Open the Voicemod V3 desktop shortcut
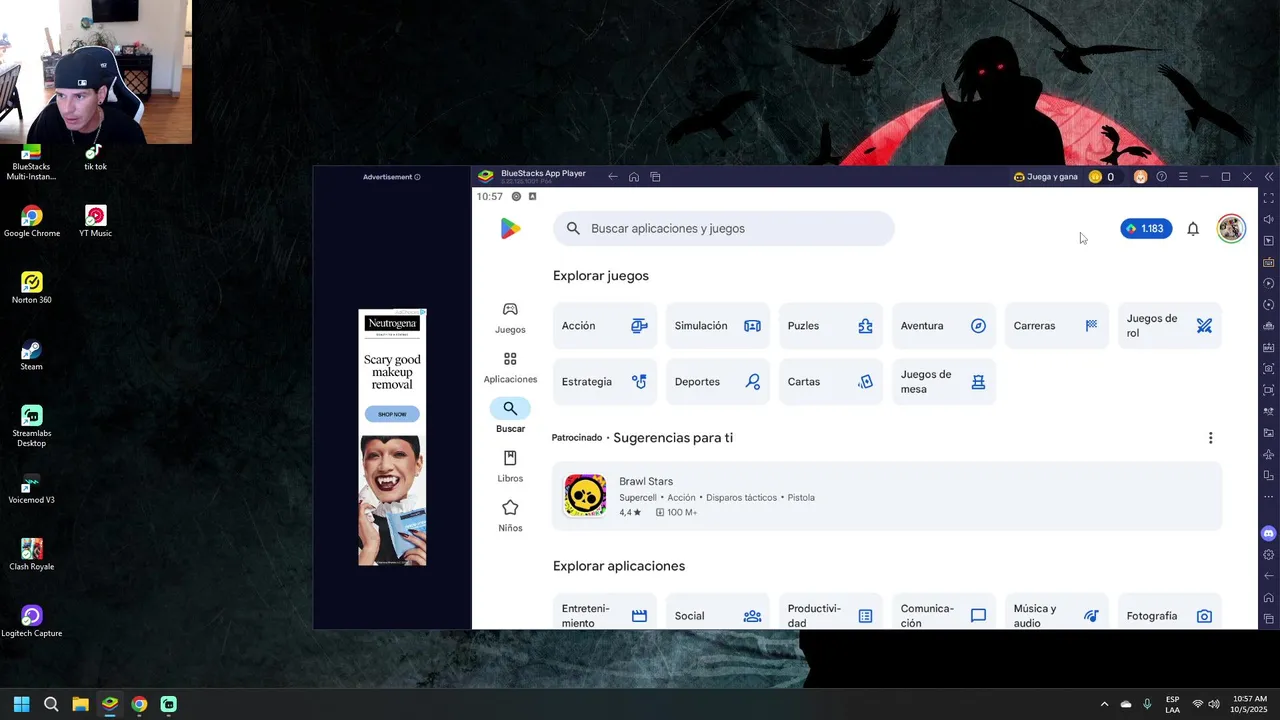 point(31,489)
